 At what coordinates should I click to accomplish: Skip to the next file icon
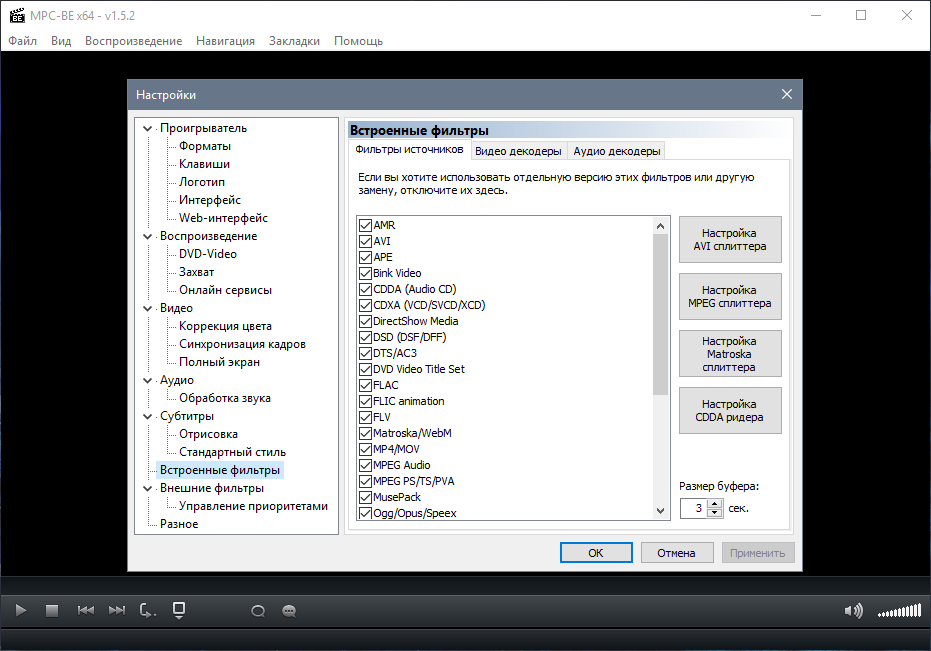pos(117,610)
